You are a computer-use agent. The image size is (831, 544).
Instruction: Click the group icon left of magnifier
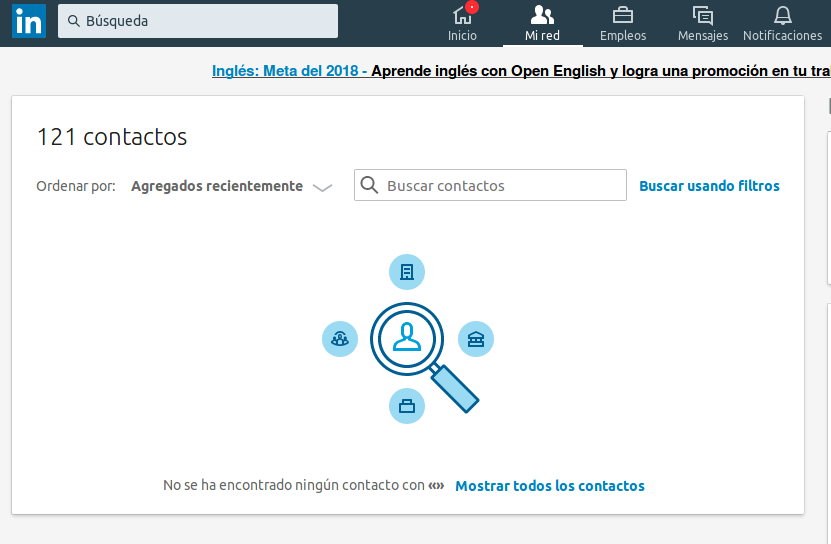point(340,339)
